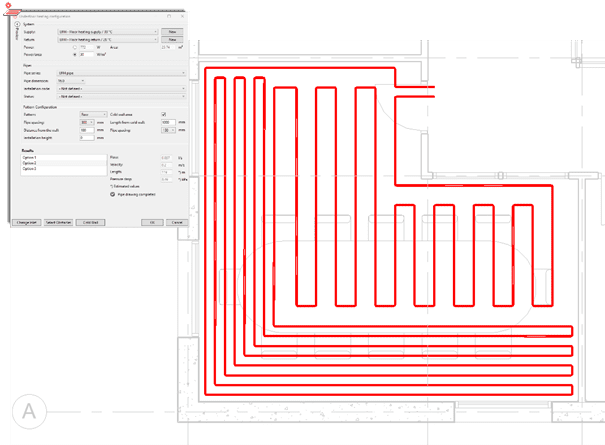The image size is (605, 445).
Task: Toggle the Cold wall area checkbox
Action: 163,115
